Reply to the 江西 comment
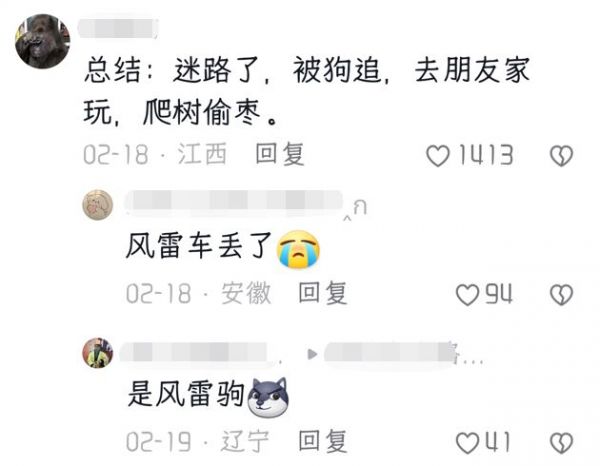Screen dimensions: 600x466 [280, 154]
